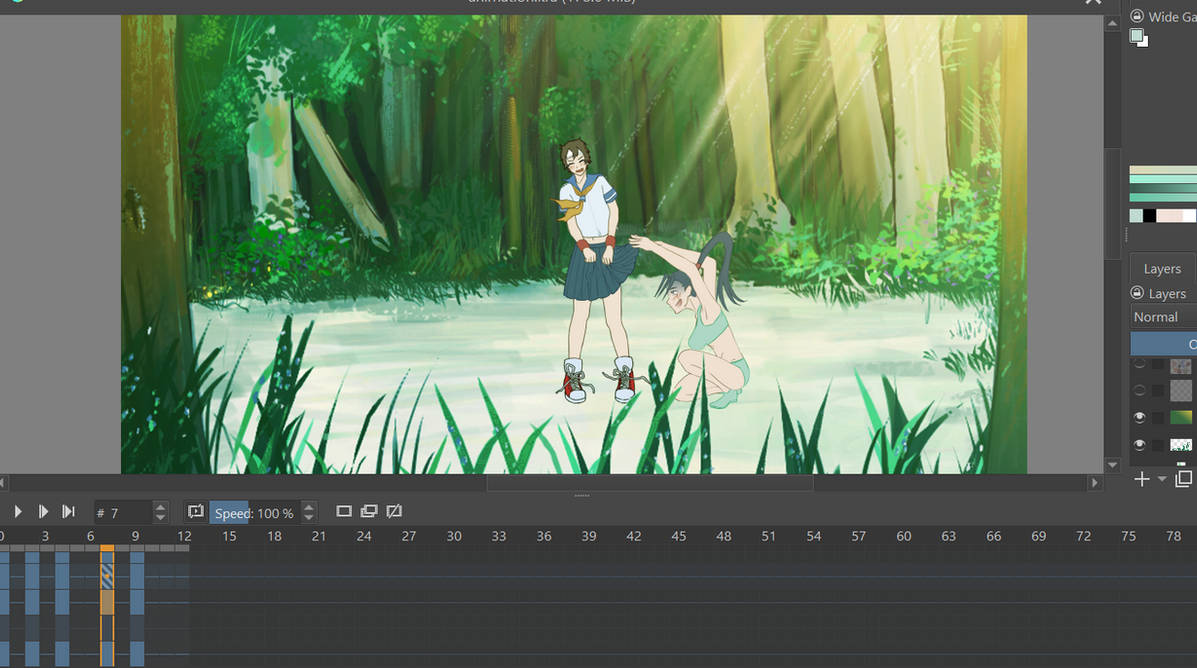Choose the pale pink color history swatch

click(x=1169, y=216)
